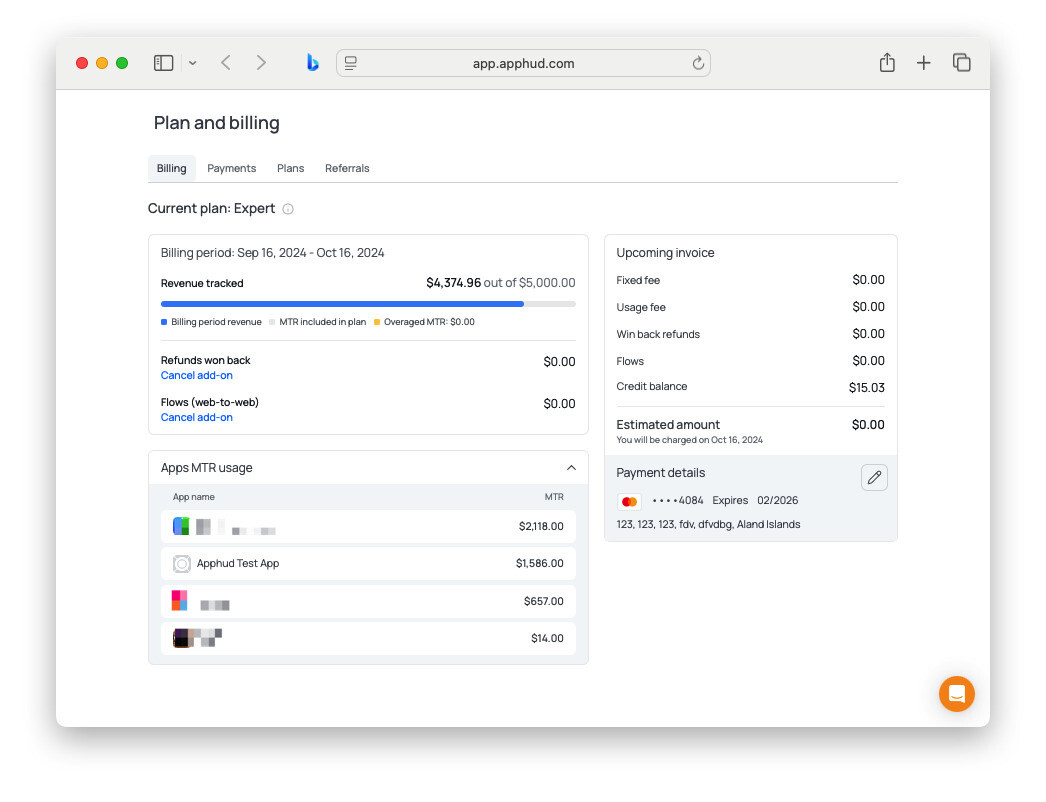The image size is (1046, 802).
Task: Select the Referrals tab
Action: coord(347,168)
